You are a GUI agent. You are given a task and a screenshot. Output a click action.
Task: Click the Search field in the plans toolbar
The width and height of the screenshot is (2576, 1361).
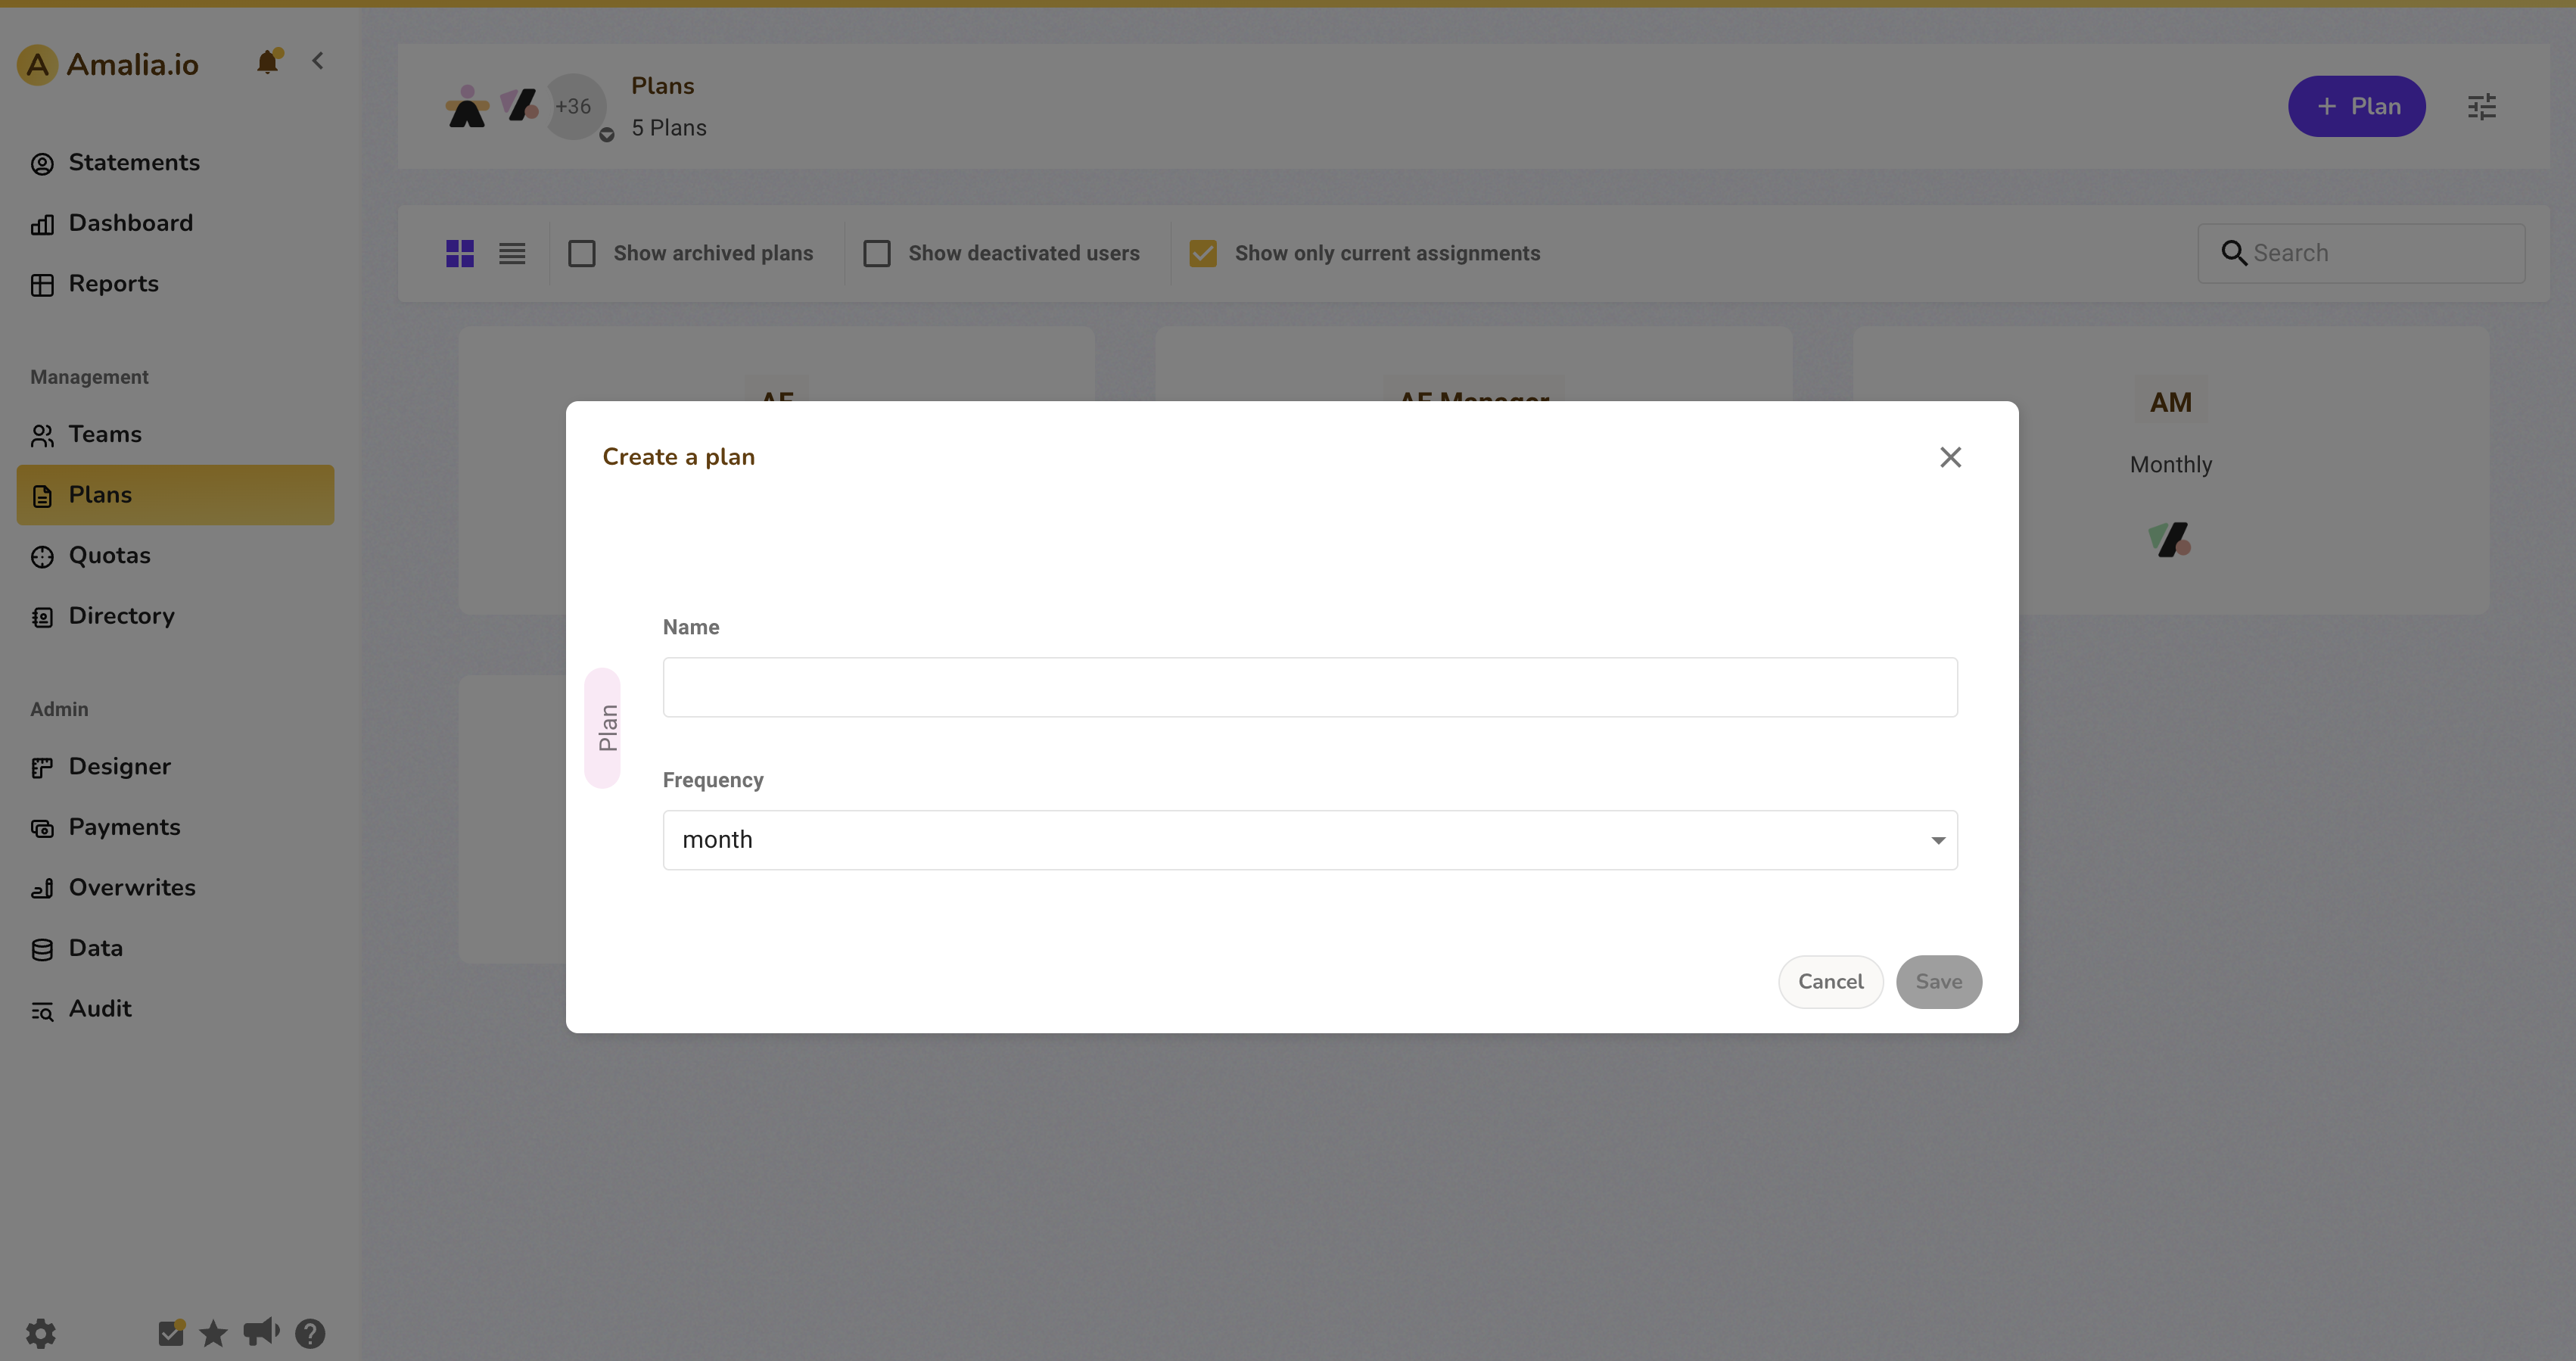point(2361,254)
